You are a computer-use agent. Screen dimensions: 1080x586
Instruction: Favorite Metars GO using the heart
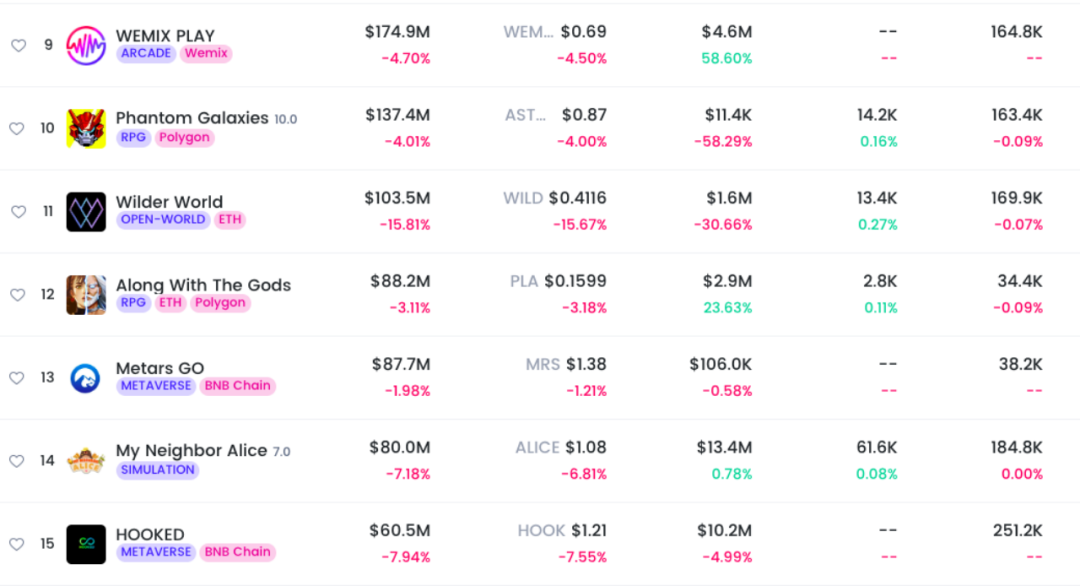pyautogui.click(x=17, y=377)
